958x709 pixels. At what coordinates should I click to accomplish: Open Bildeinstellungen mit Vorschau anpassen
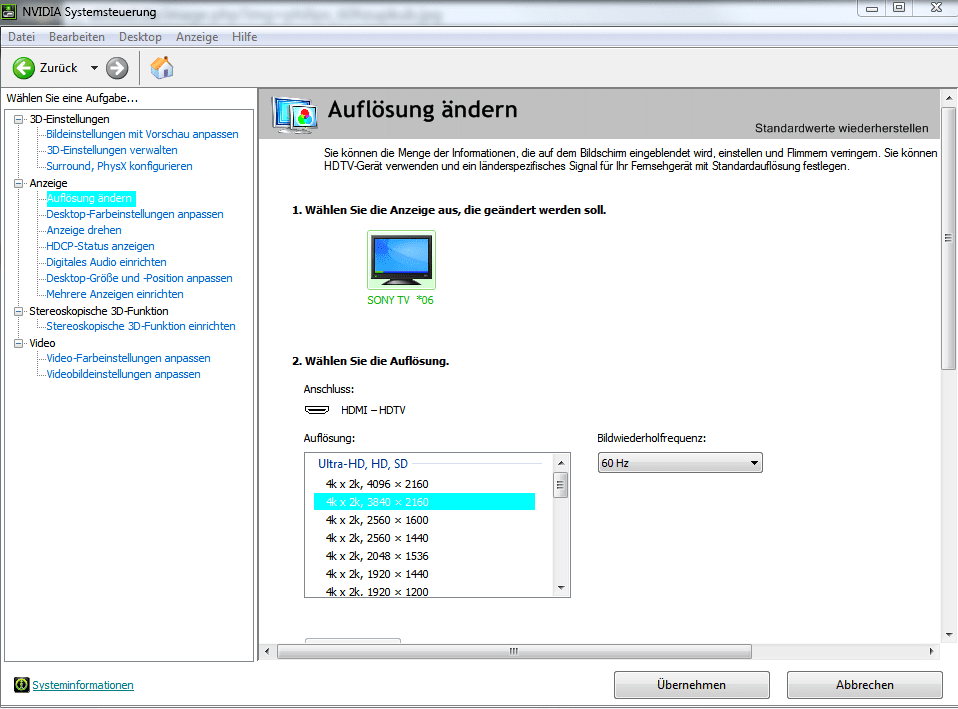(142, 134)
